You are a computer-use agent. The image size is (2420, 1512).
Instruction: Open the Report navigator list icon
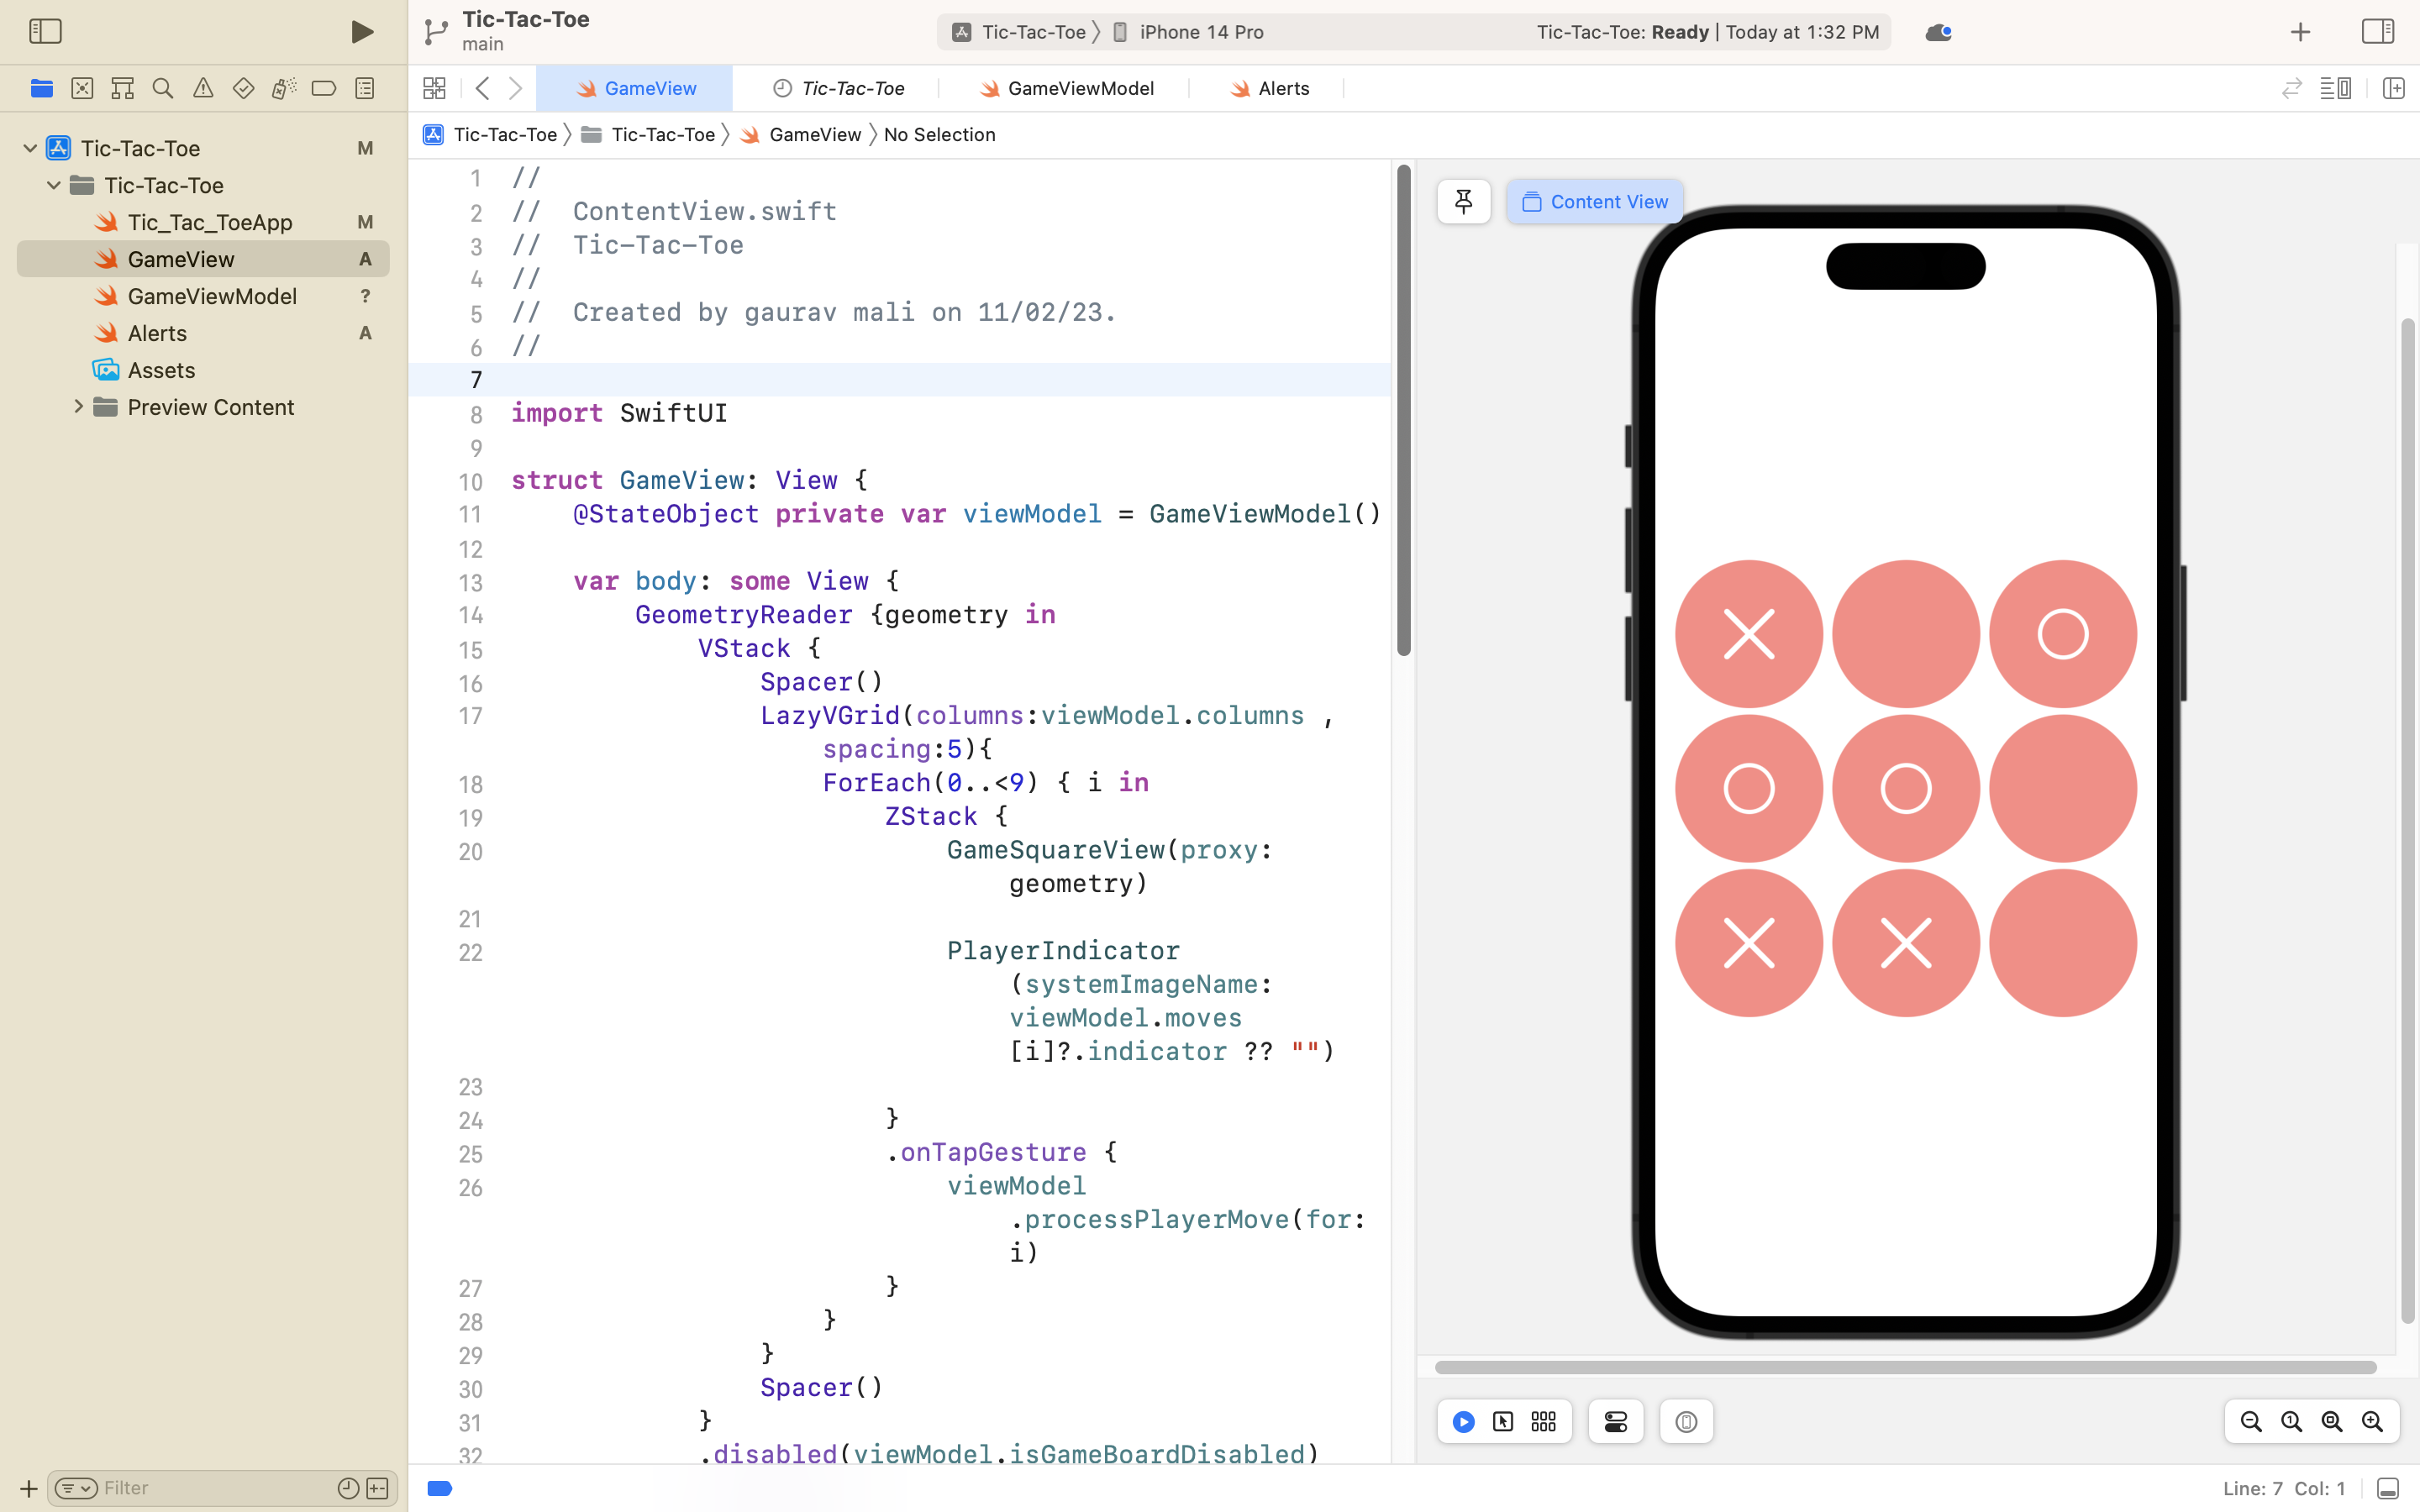(x=364, y=88)
